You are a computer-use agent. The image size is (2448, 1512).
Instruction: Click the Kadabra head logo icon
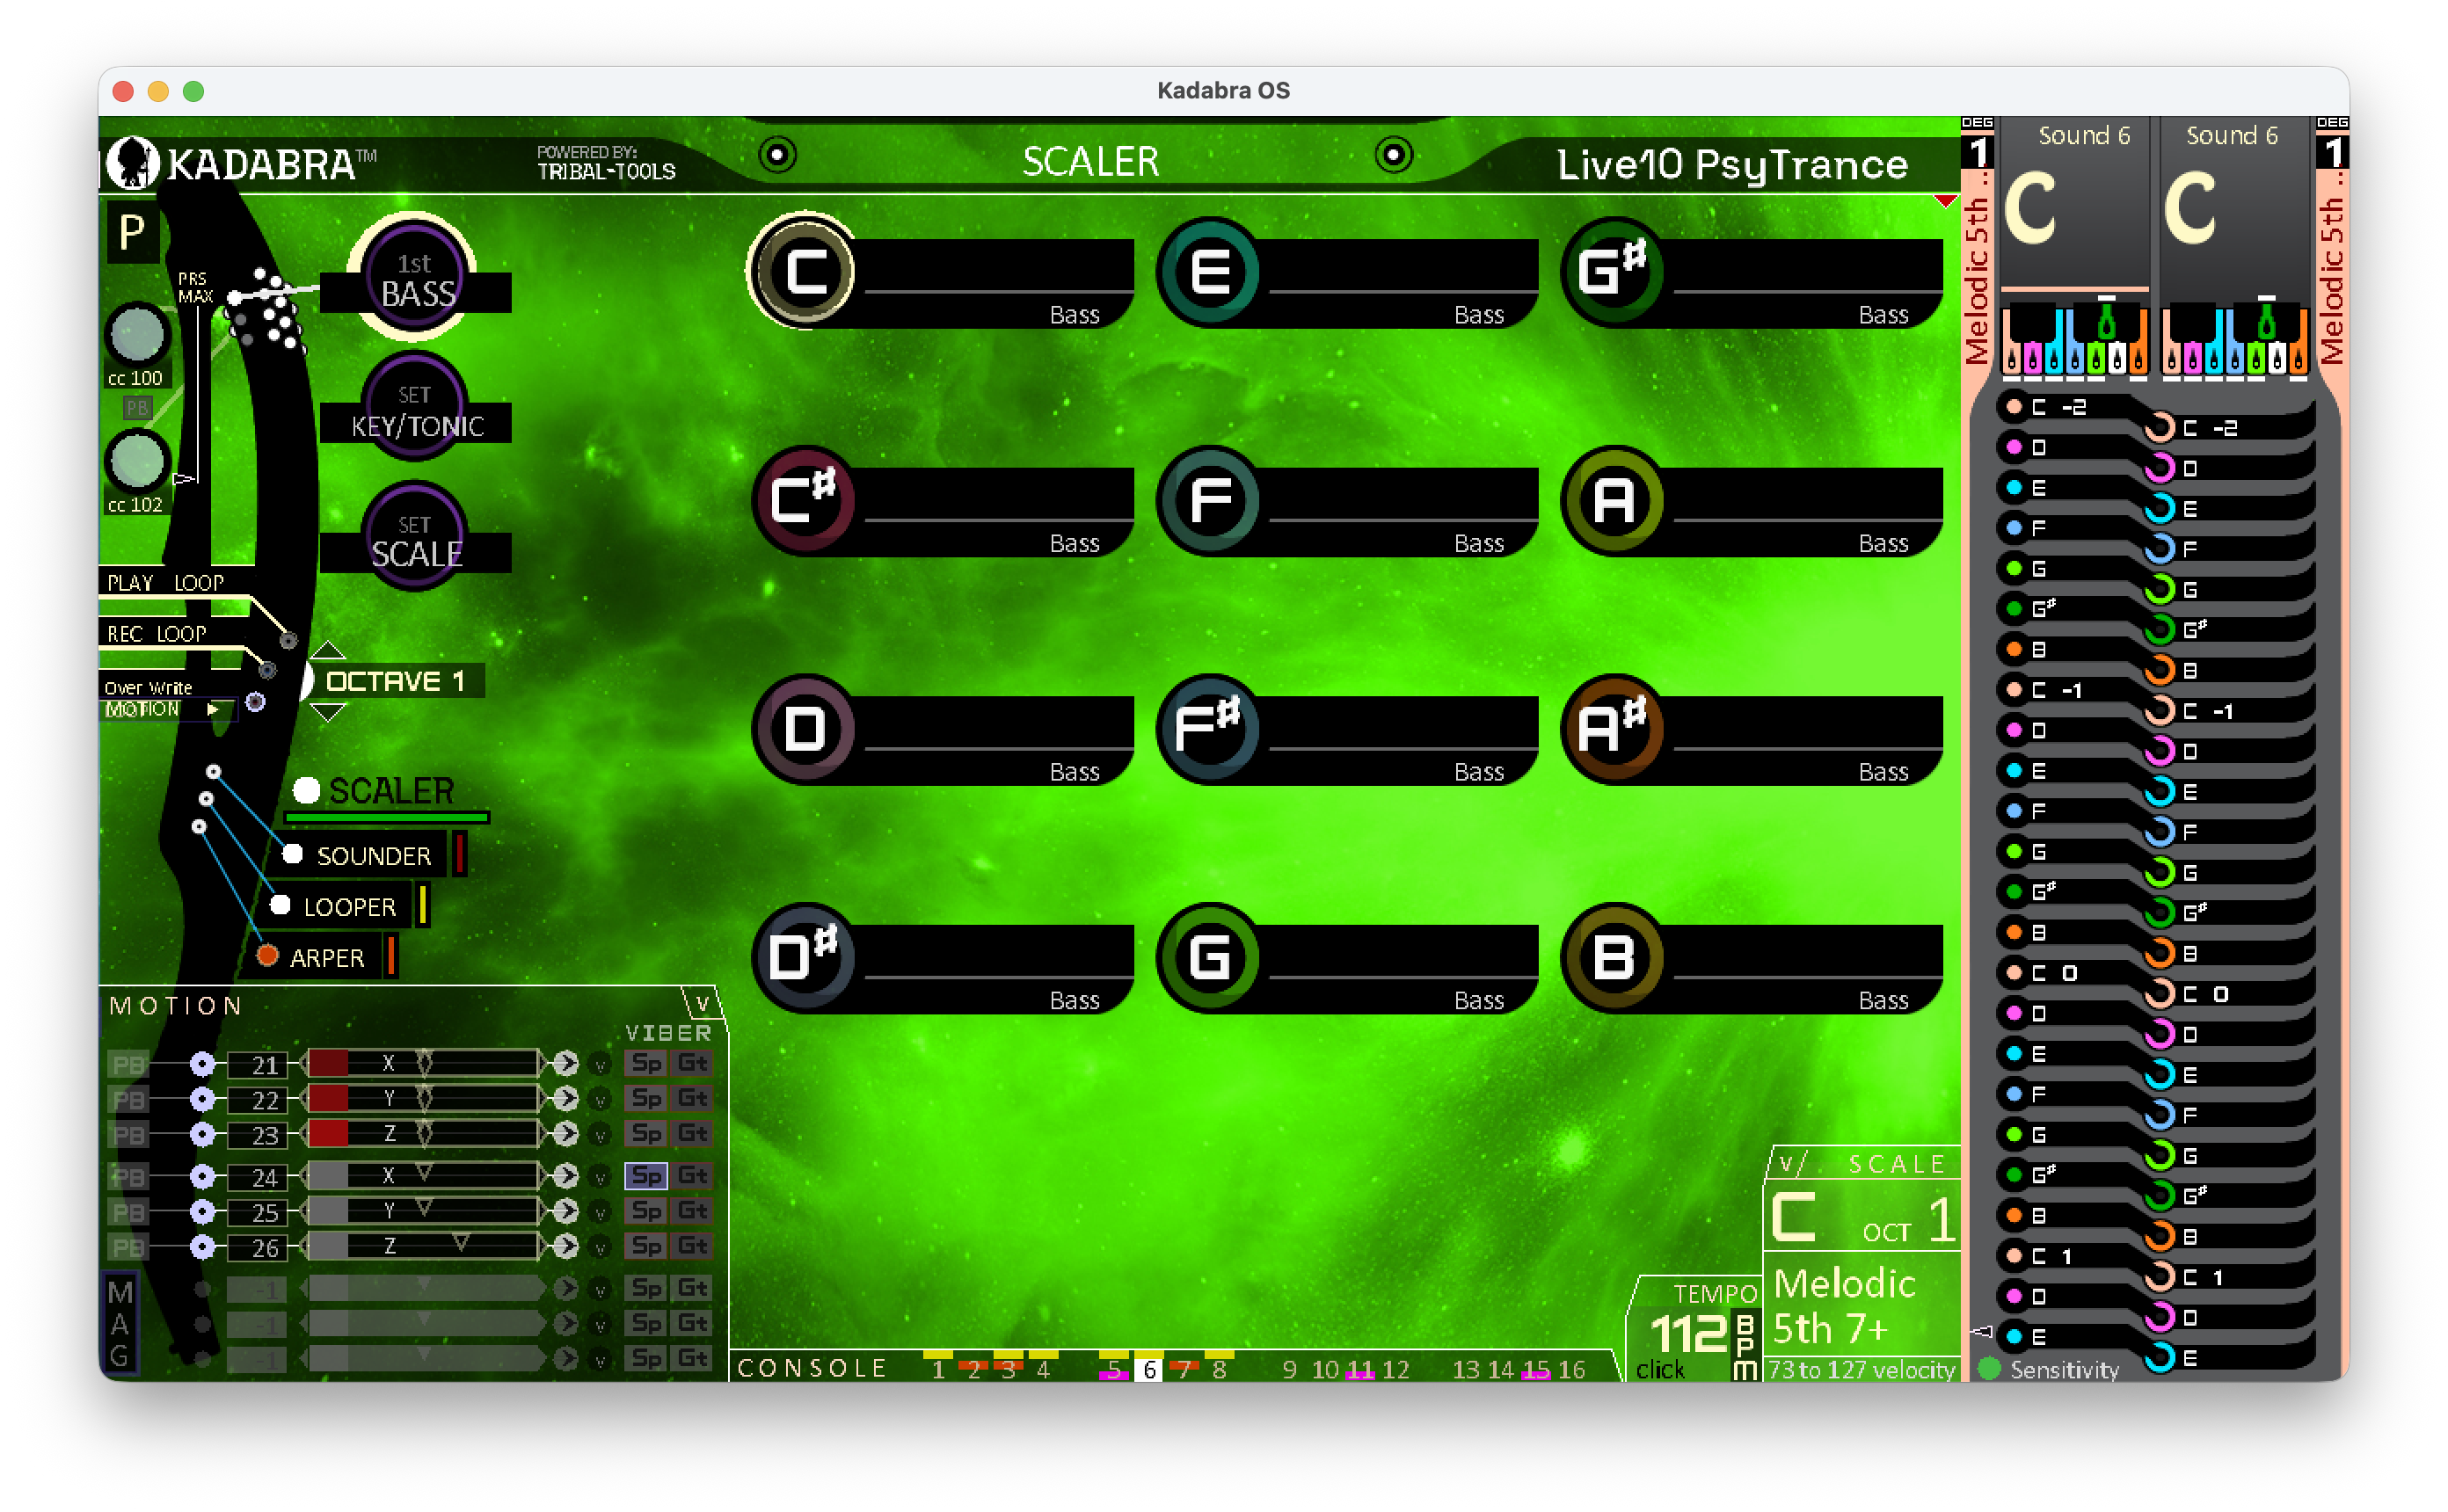tap(133, 162)
